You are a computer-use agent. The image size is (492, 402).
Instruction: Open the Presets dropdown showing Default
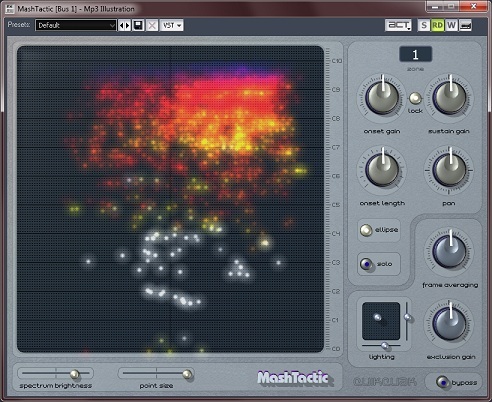pos(76,25)
